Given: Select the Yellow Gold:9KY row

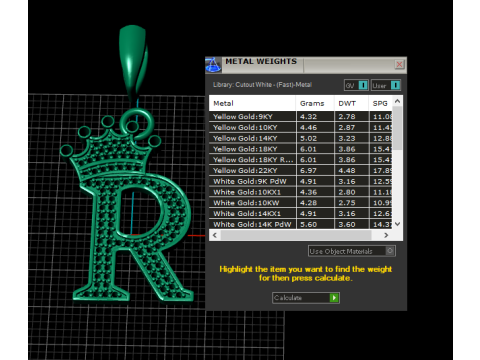Looking at the screenshot, I should click(x=301, y=117).
